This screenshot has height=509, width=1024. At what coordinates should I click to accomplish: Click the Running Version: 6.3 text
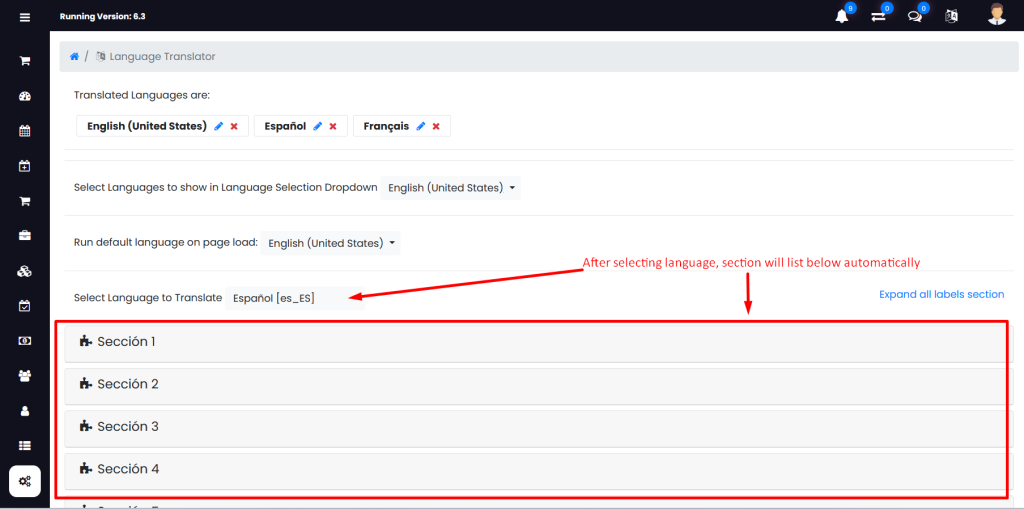(103, 16)
